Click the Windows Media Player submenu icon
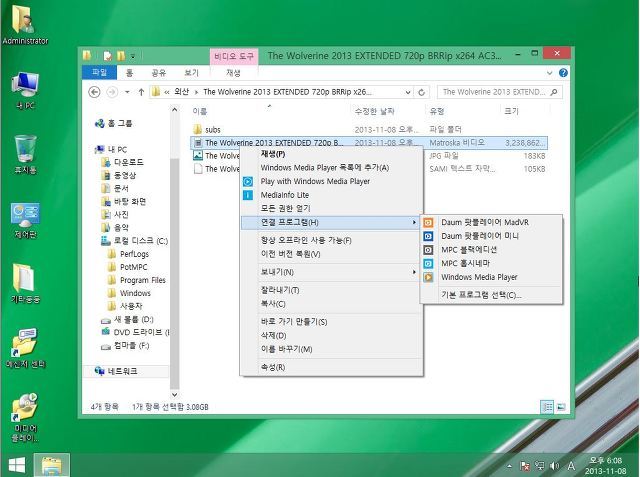This screenshot has width=640, height=477. [428, 277]
